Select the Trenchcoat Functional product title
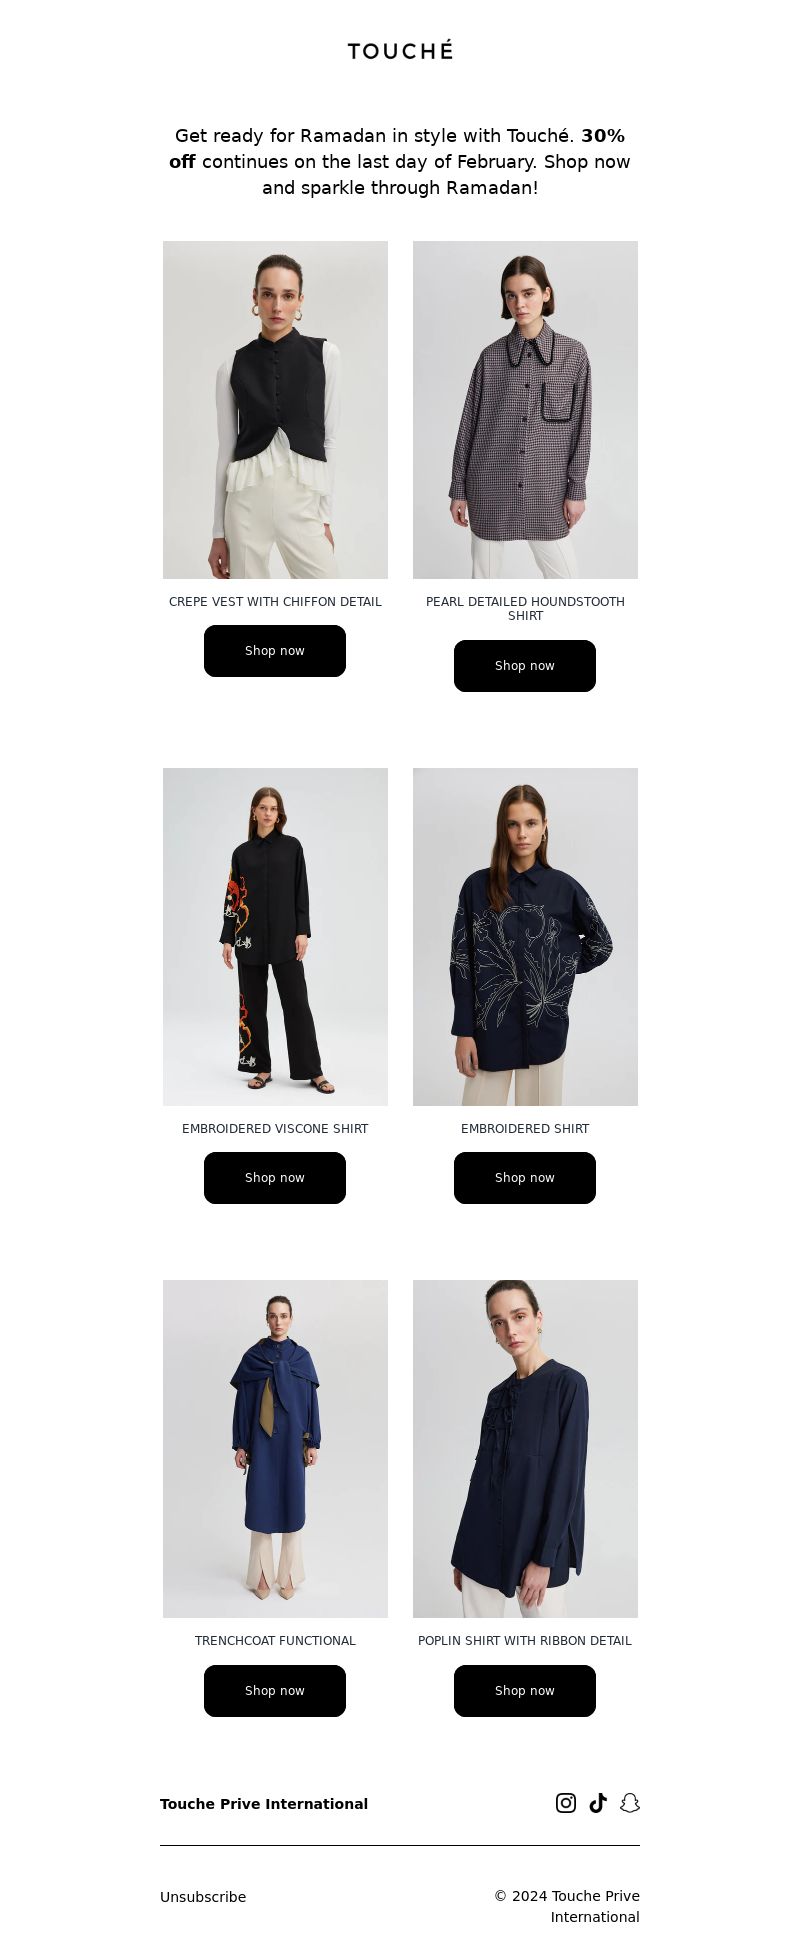Image resolution: width=800 pixels, height=1959 pixels. click(275, 1641)
